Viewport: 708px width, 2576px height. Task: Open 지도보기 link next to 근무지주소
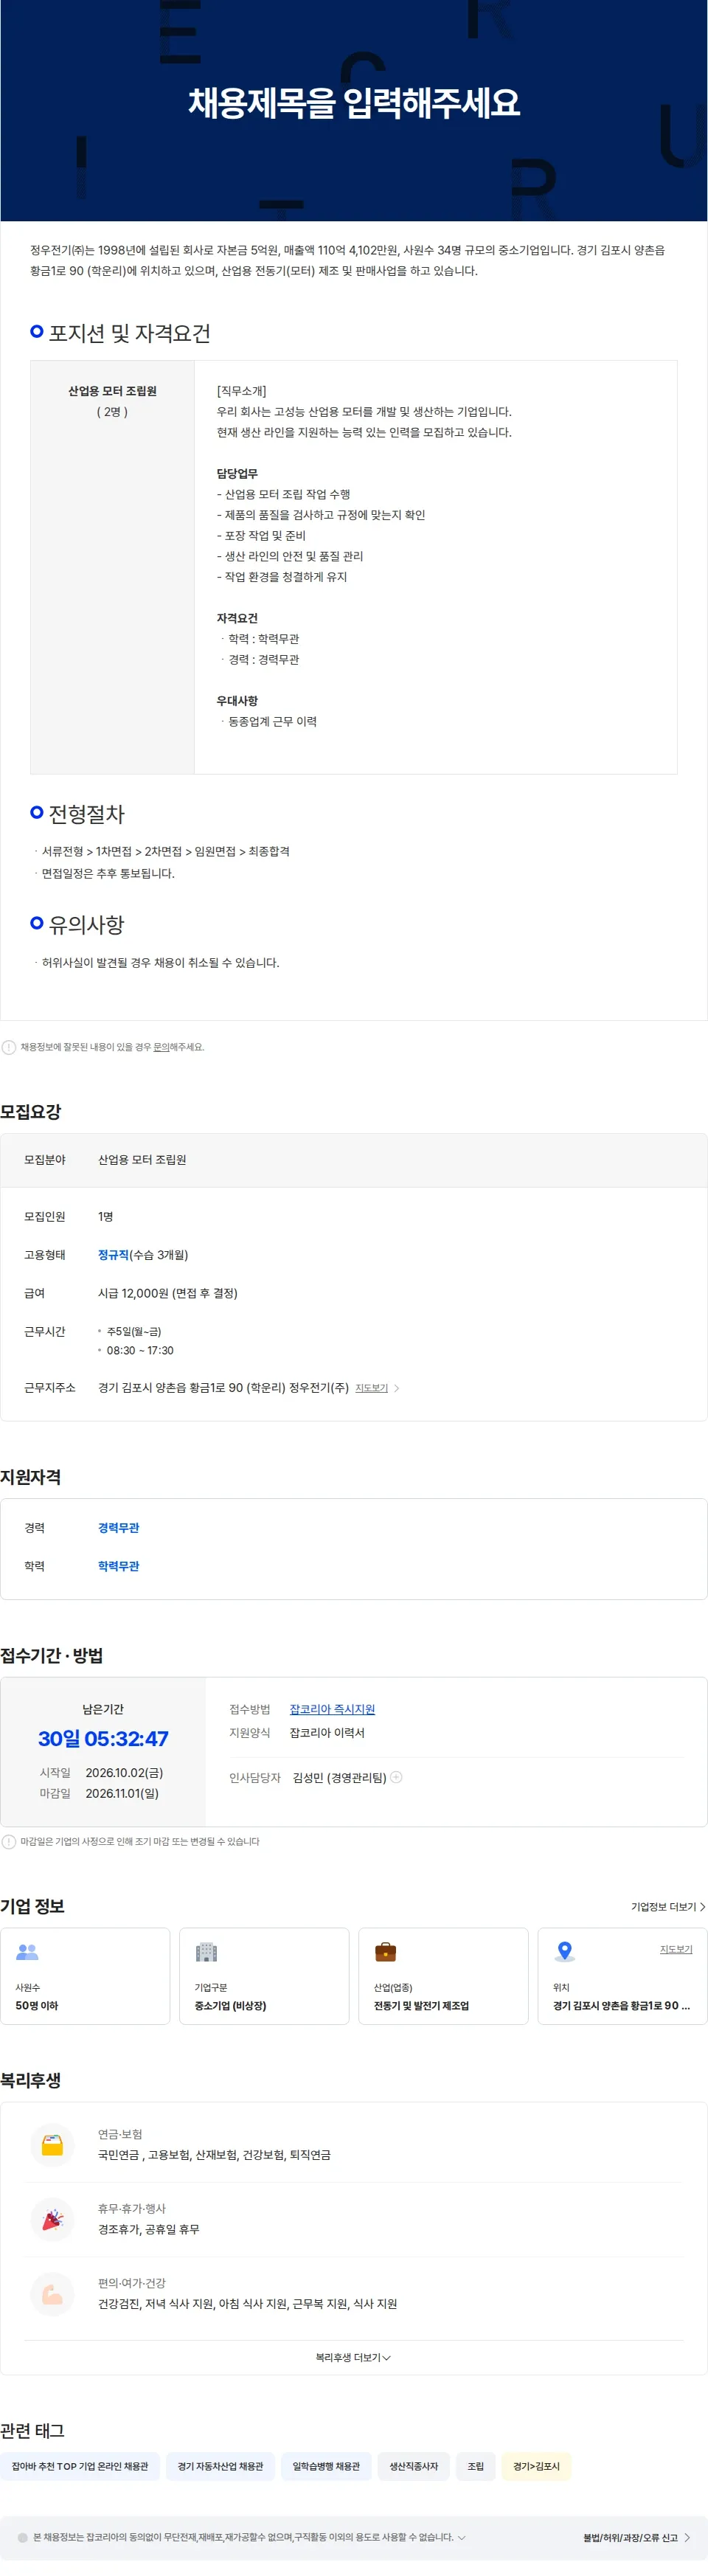click(x=371, y=1388)
